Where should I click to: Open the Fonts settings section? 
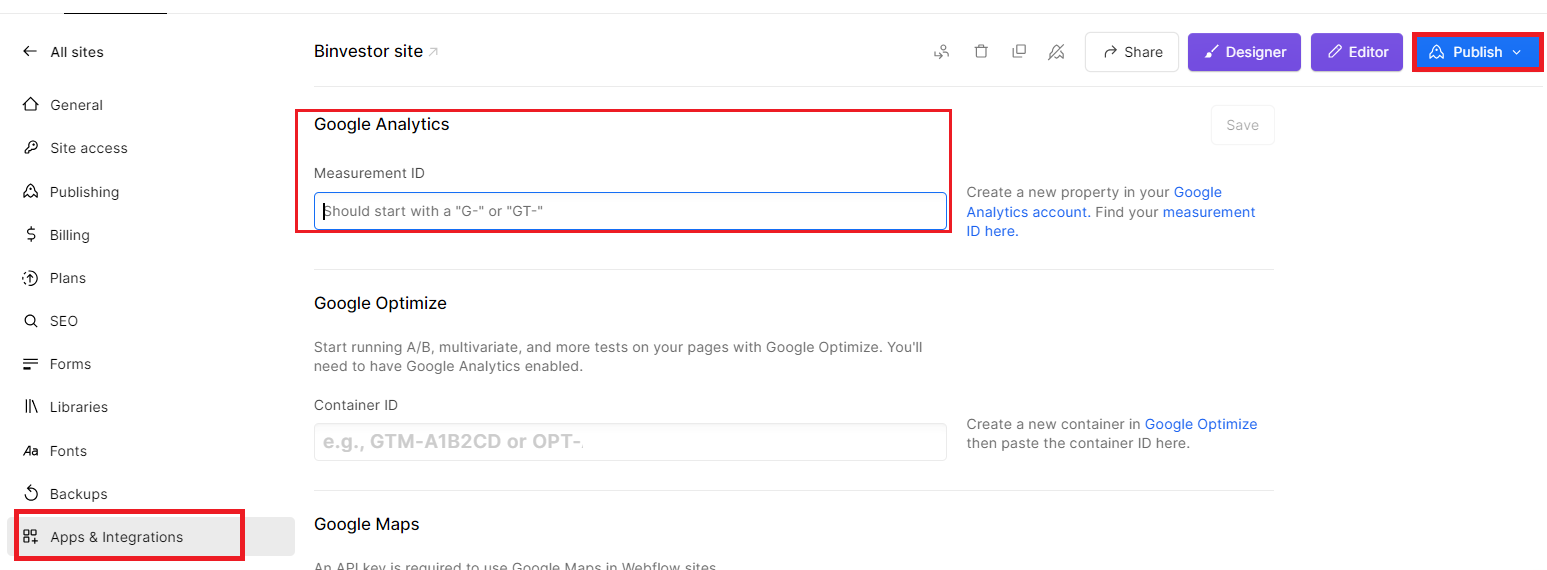68,451
